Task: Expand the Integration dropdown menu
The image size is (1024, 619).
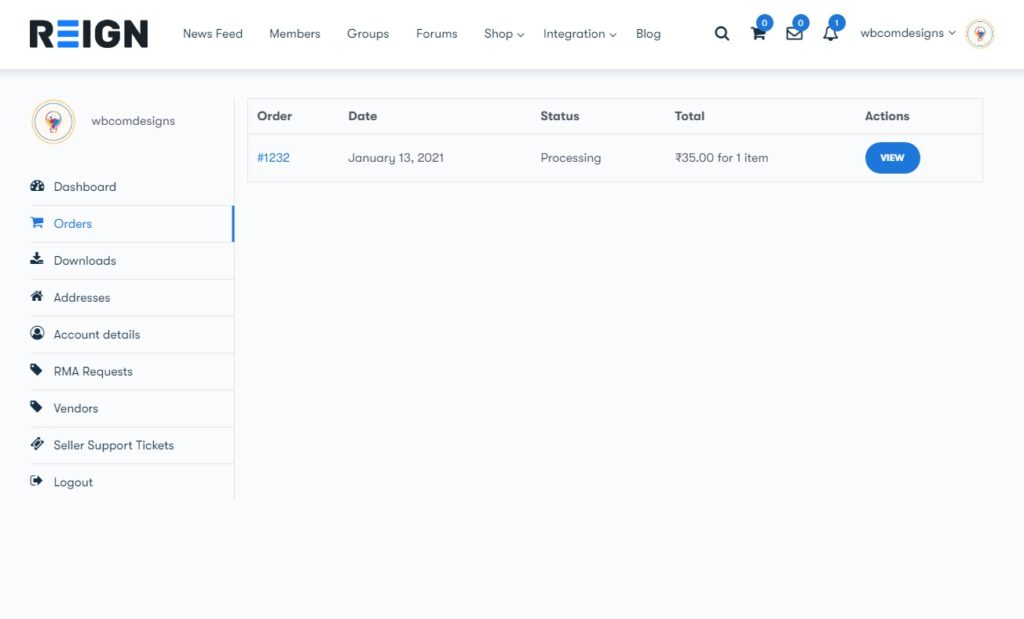Action: [x=579, y=34]
